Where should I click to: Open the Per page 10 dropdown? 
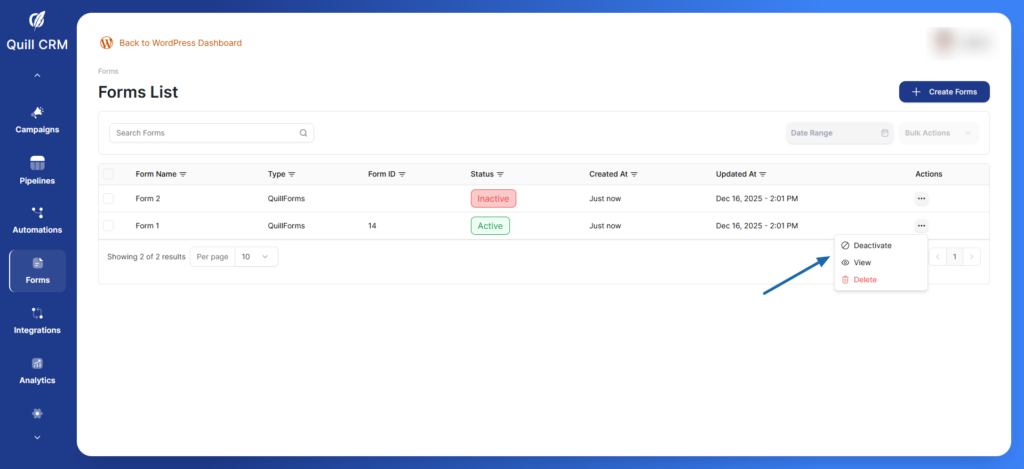(x=256, y=257)
